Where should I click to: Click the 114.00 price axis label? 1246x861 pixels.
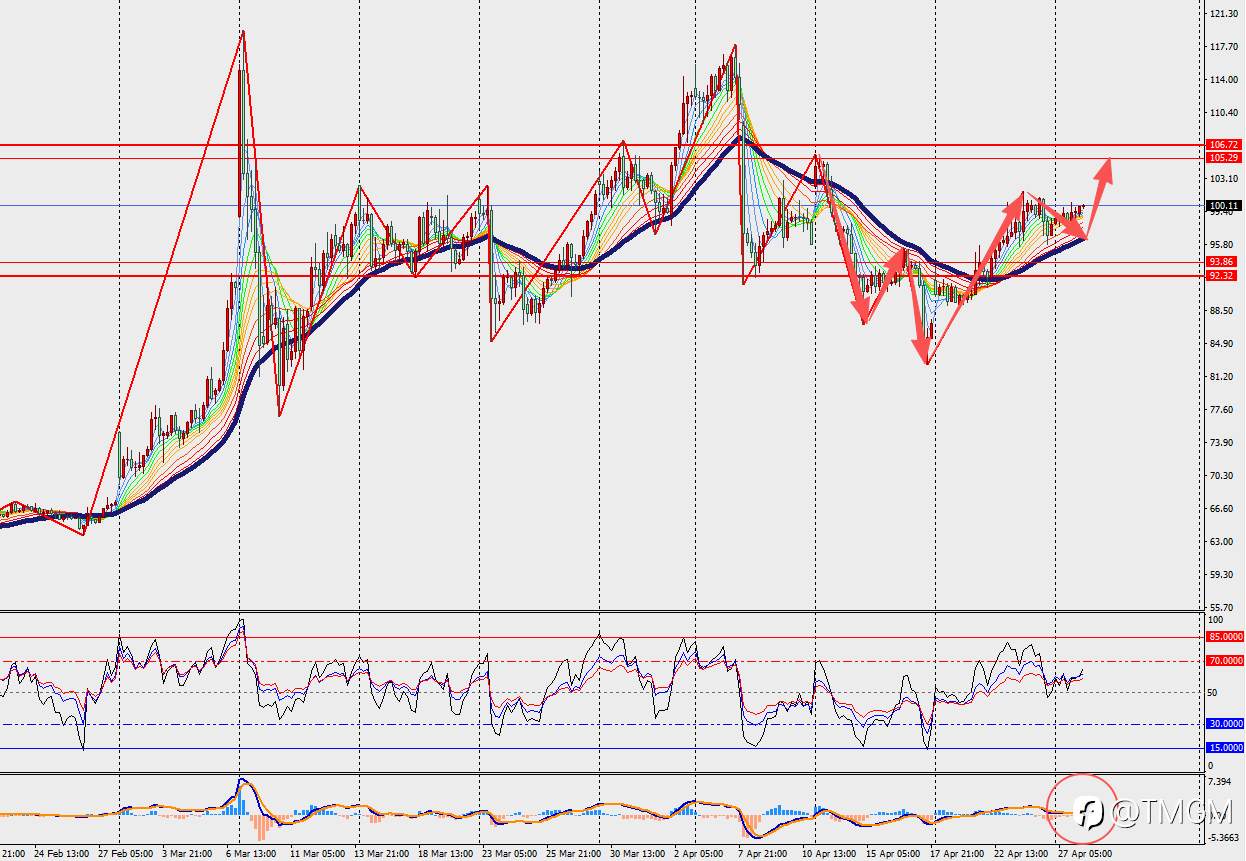[1224, 80]
